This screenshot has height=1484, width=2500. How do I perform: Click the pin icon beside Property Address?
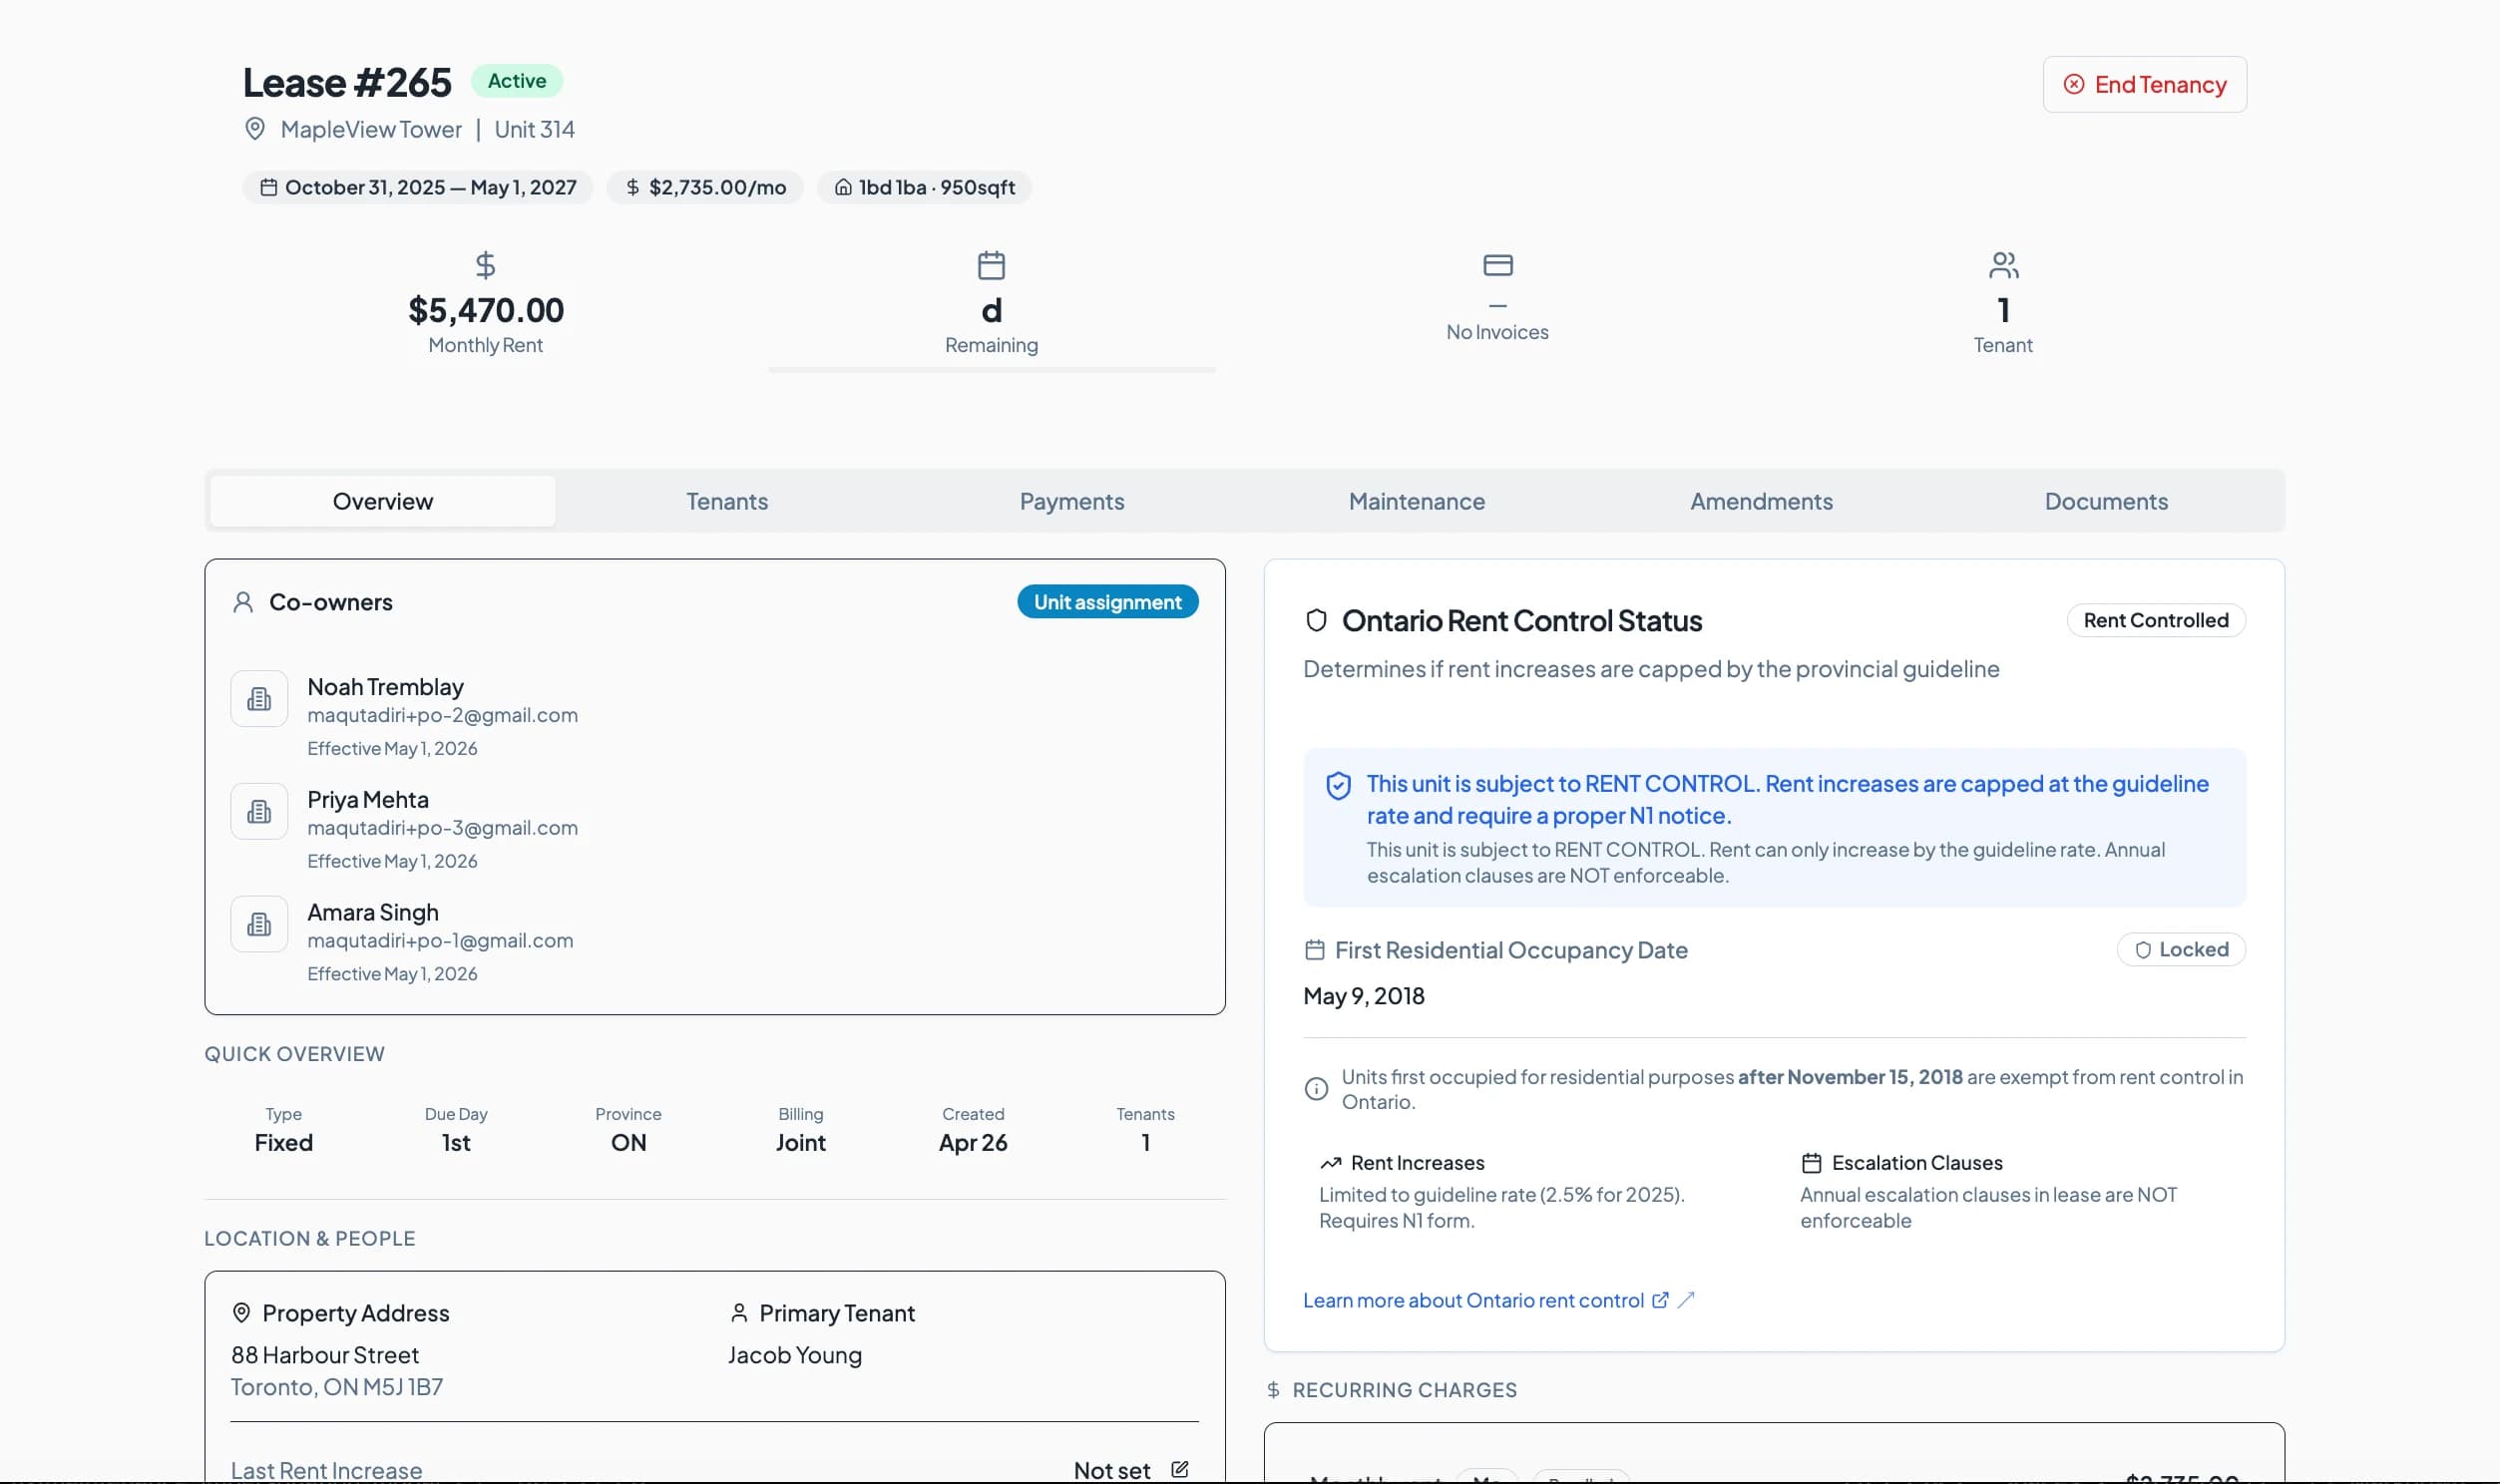click(241, 1313)
